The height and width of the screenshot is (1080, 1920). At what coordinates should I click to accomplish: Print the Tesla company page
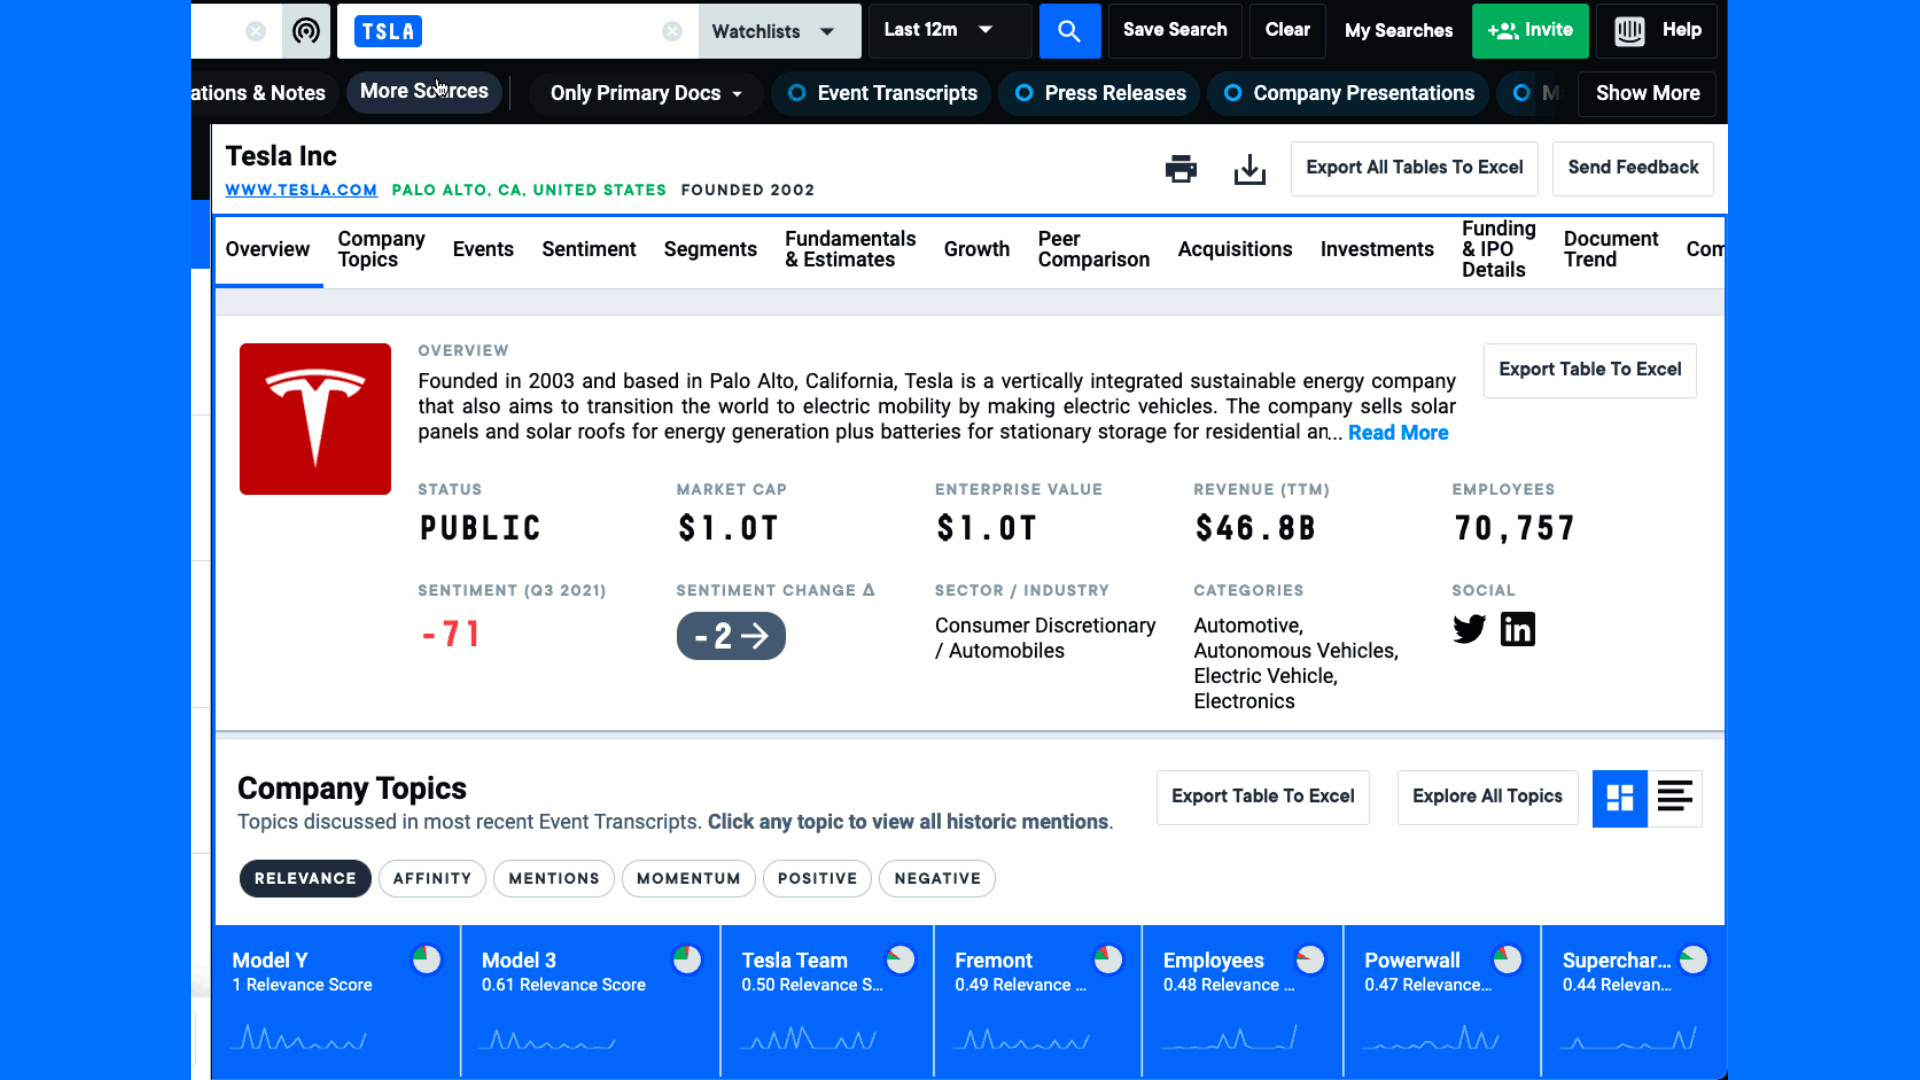[x=1181, y=169]
